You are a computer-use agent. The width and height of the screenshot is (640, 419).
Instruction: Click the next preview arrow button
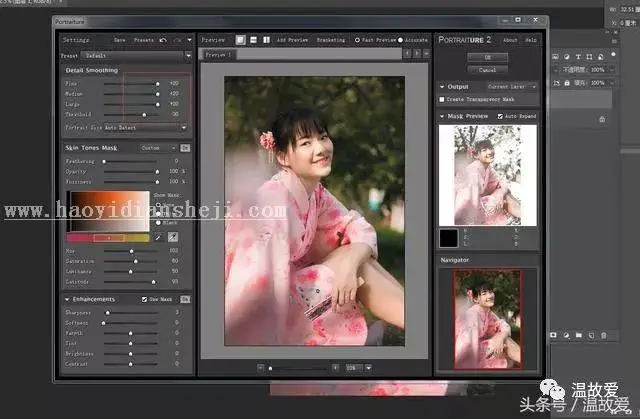(x=417, y=53)
